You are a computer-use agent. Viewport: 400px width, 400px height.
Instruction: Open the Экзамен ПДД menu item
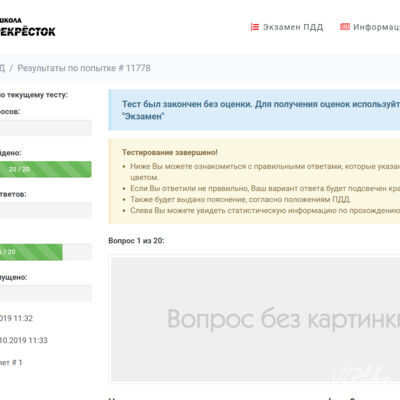pos(293,27)
